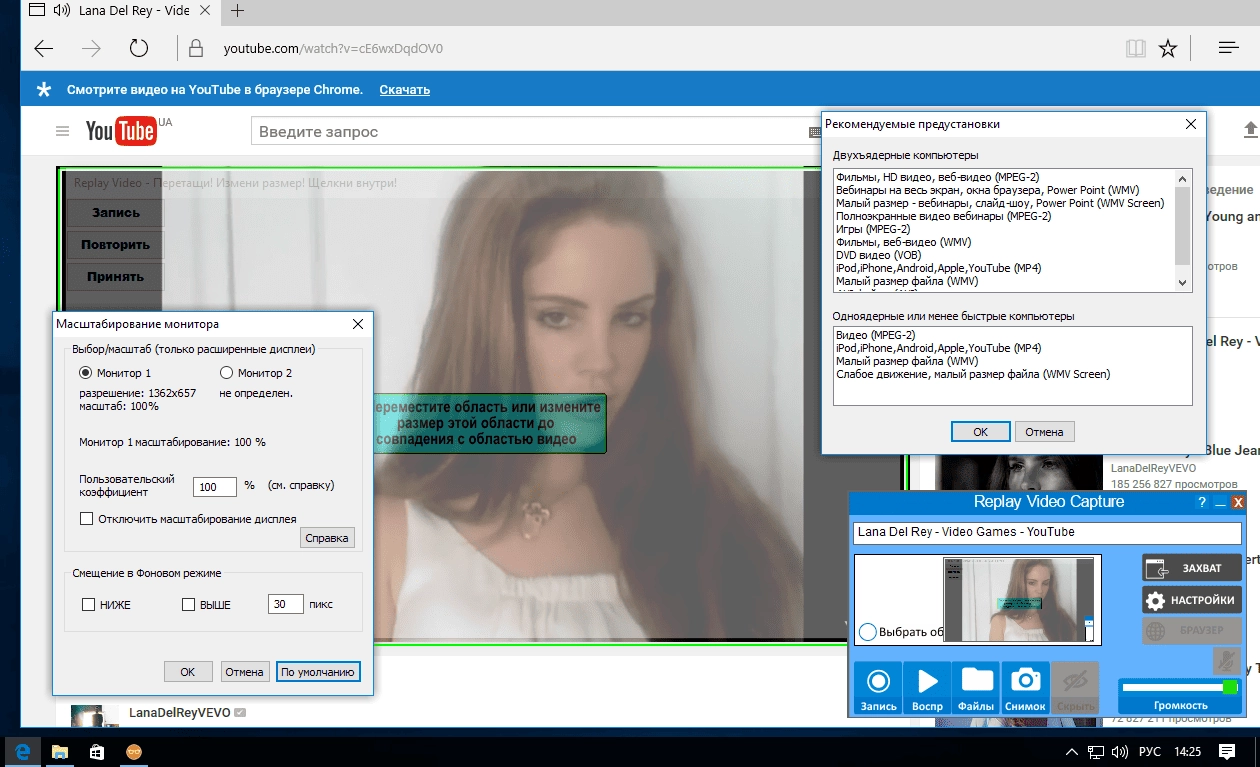1260x767 pixels.
Task: Open Edge from the taskbar
Action: coord(23,752)
